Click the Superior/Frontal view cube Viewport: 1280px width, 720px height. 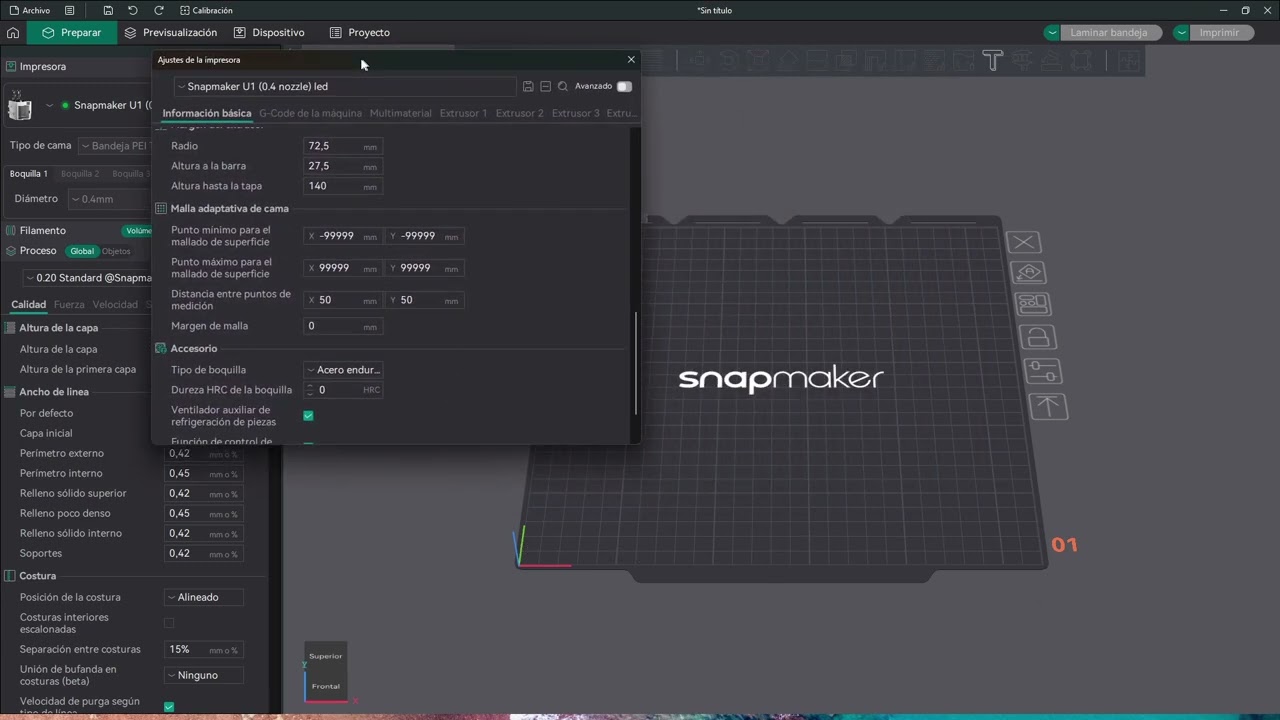pos(326,671)
